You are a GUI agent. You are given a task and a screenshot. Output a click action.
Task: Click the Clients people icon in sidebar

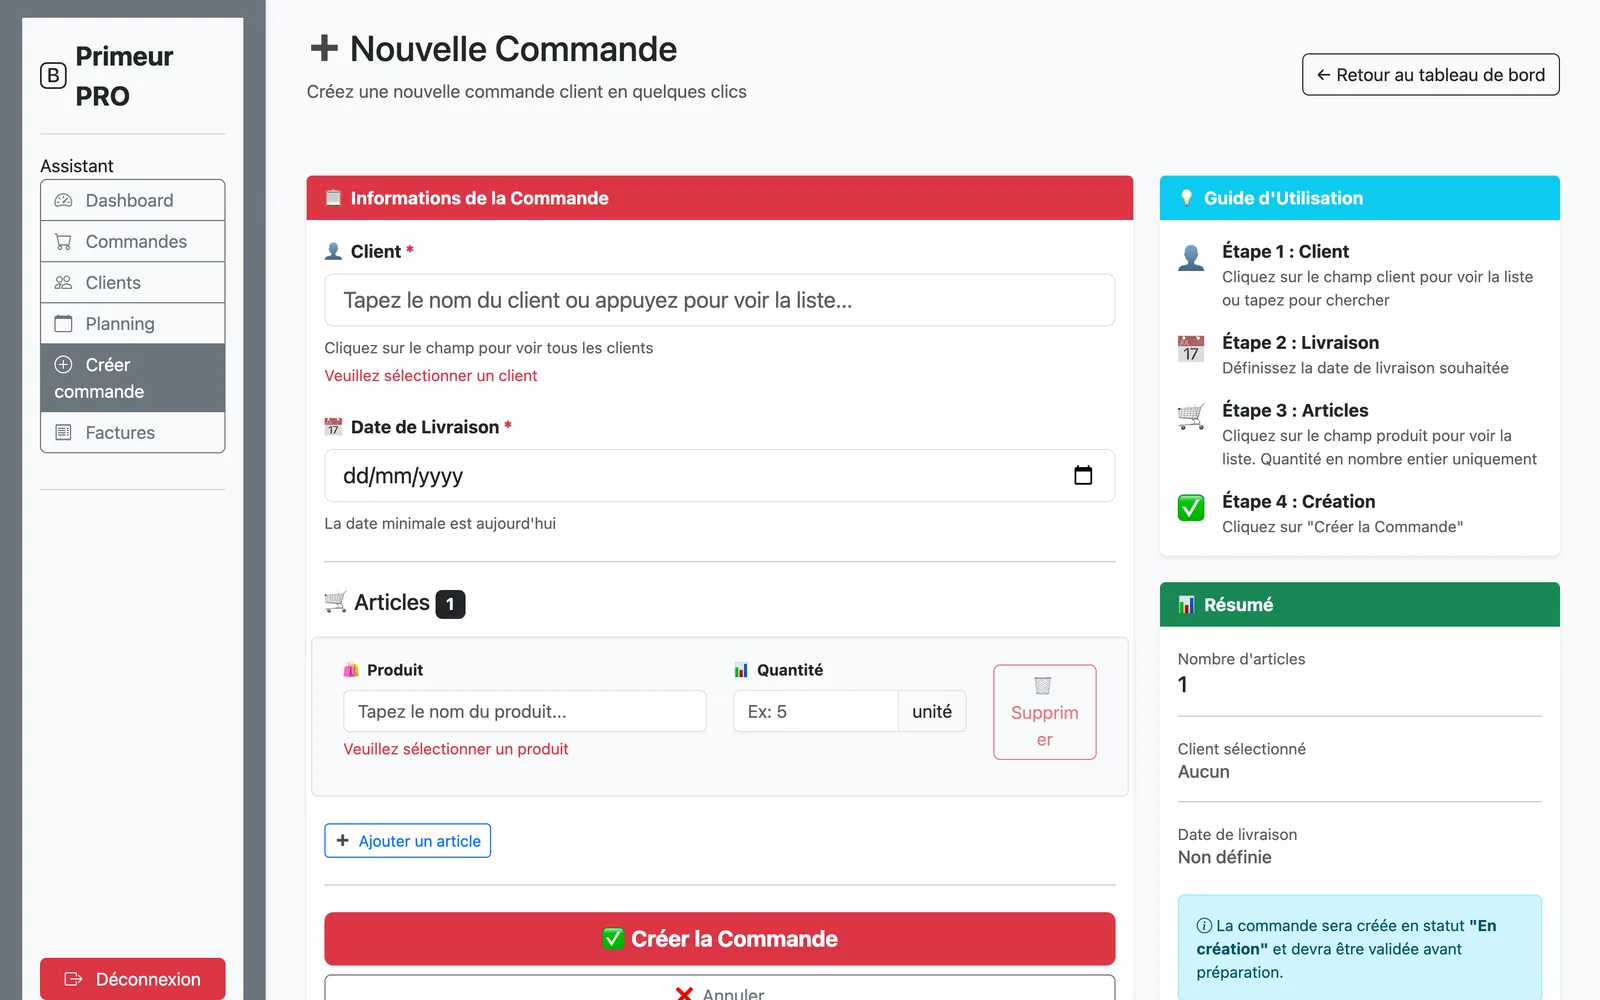point(63,282)
